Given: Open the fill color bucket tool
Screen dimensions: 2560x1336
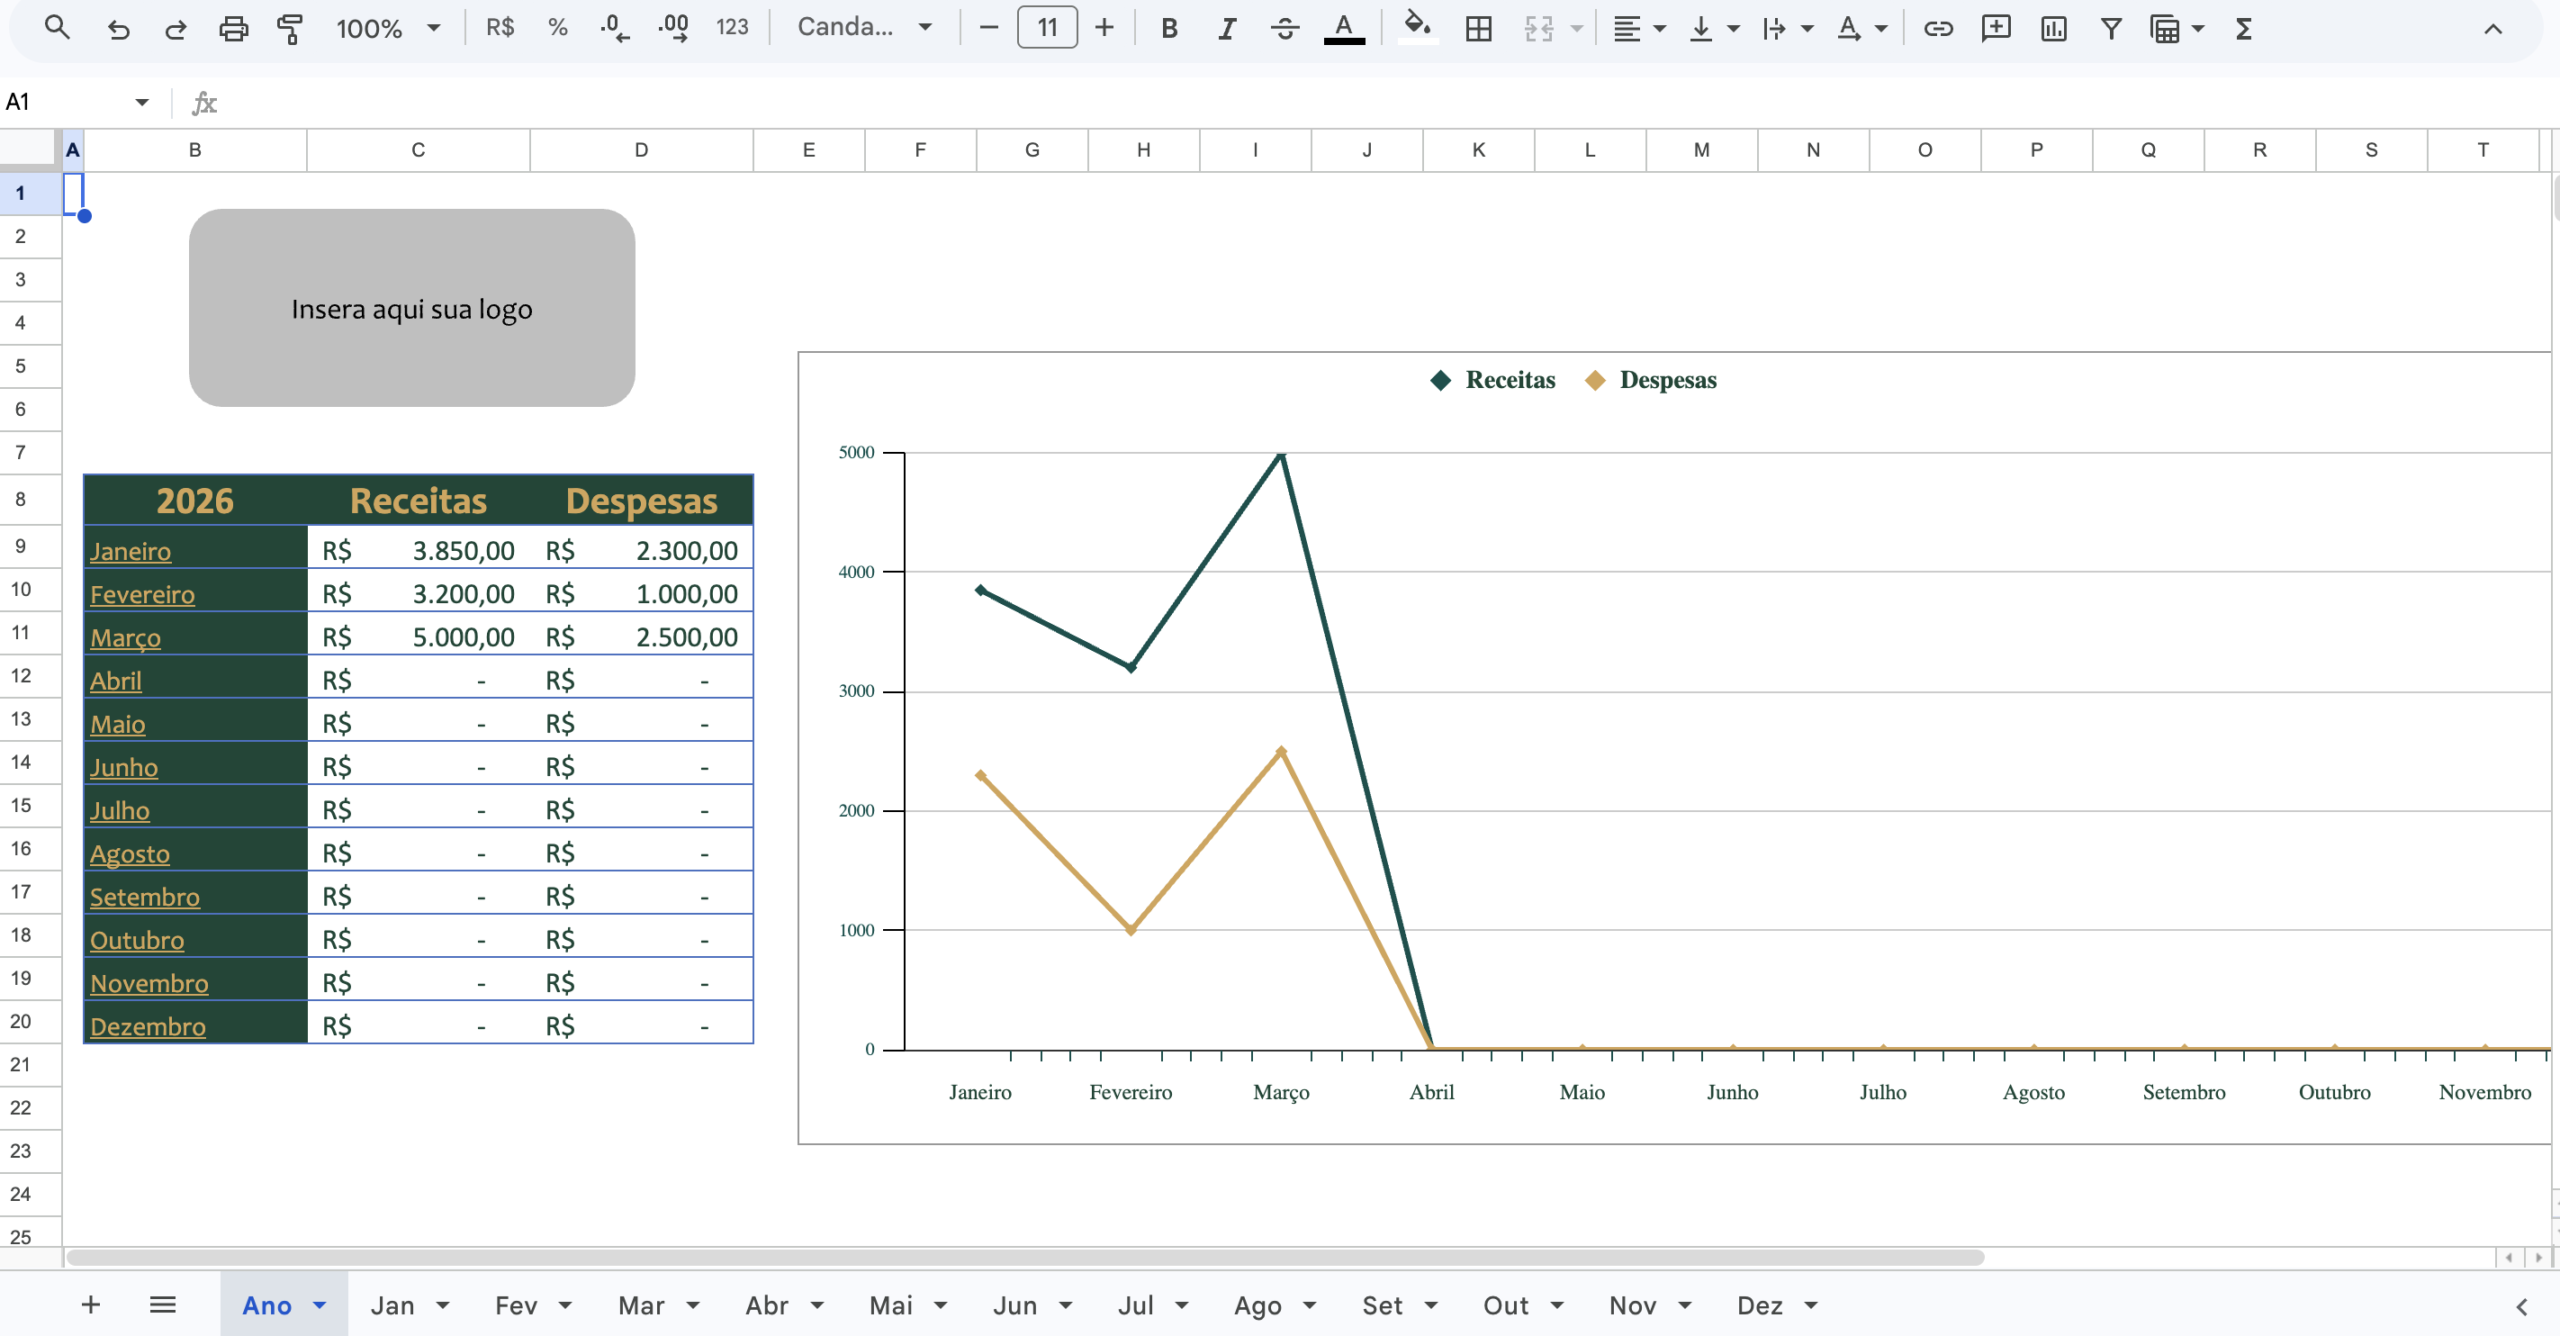Looking at the screenshot, I should pos(1416,27).
